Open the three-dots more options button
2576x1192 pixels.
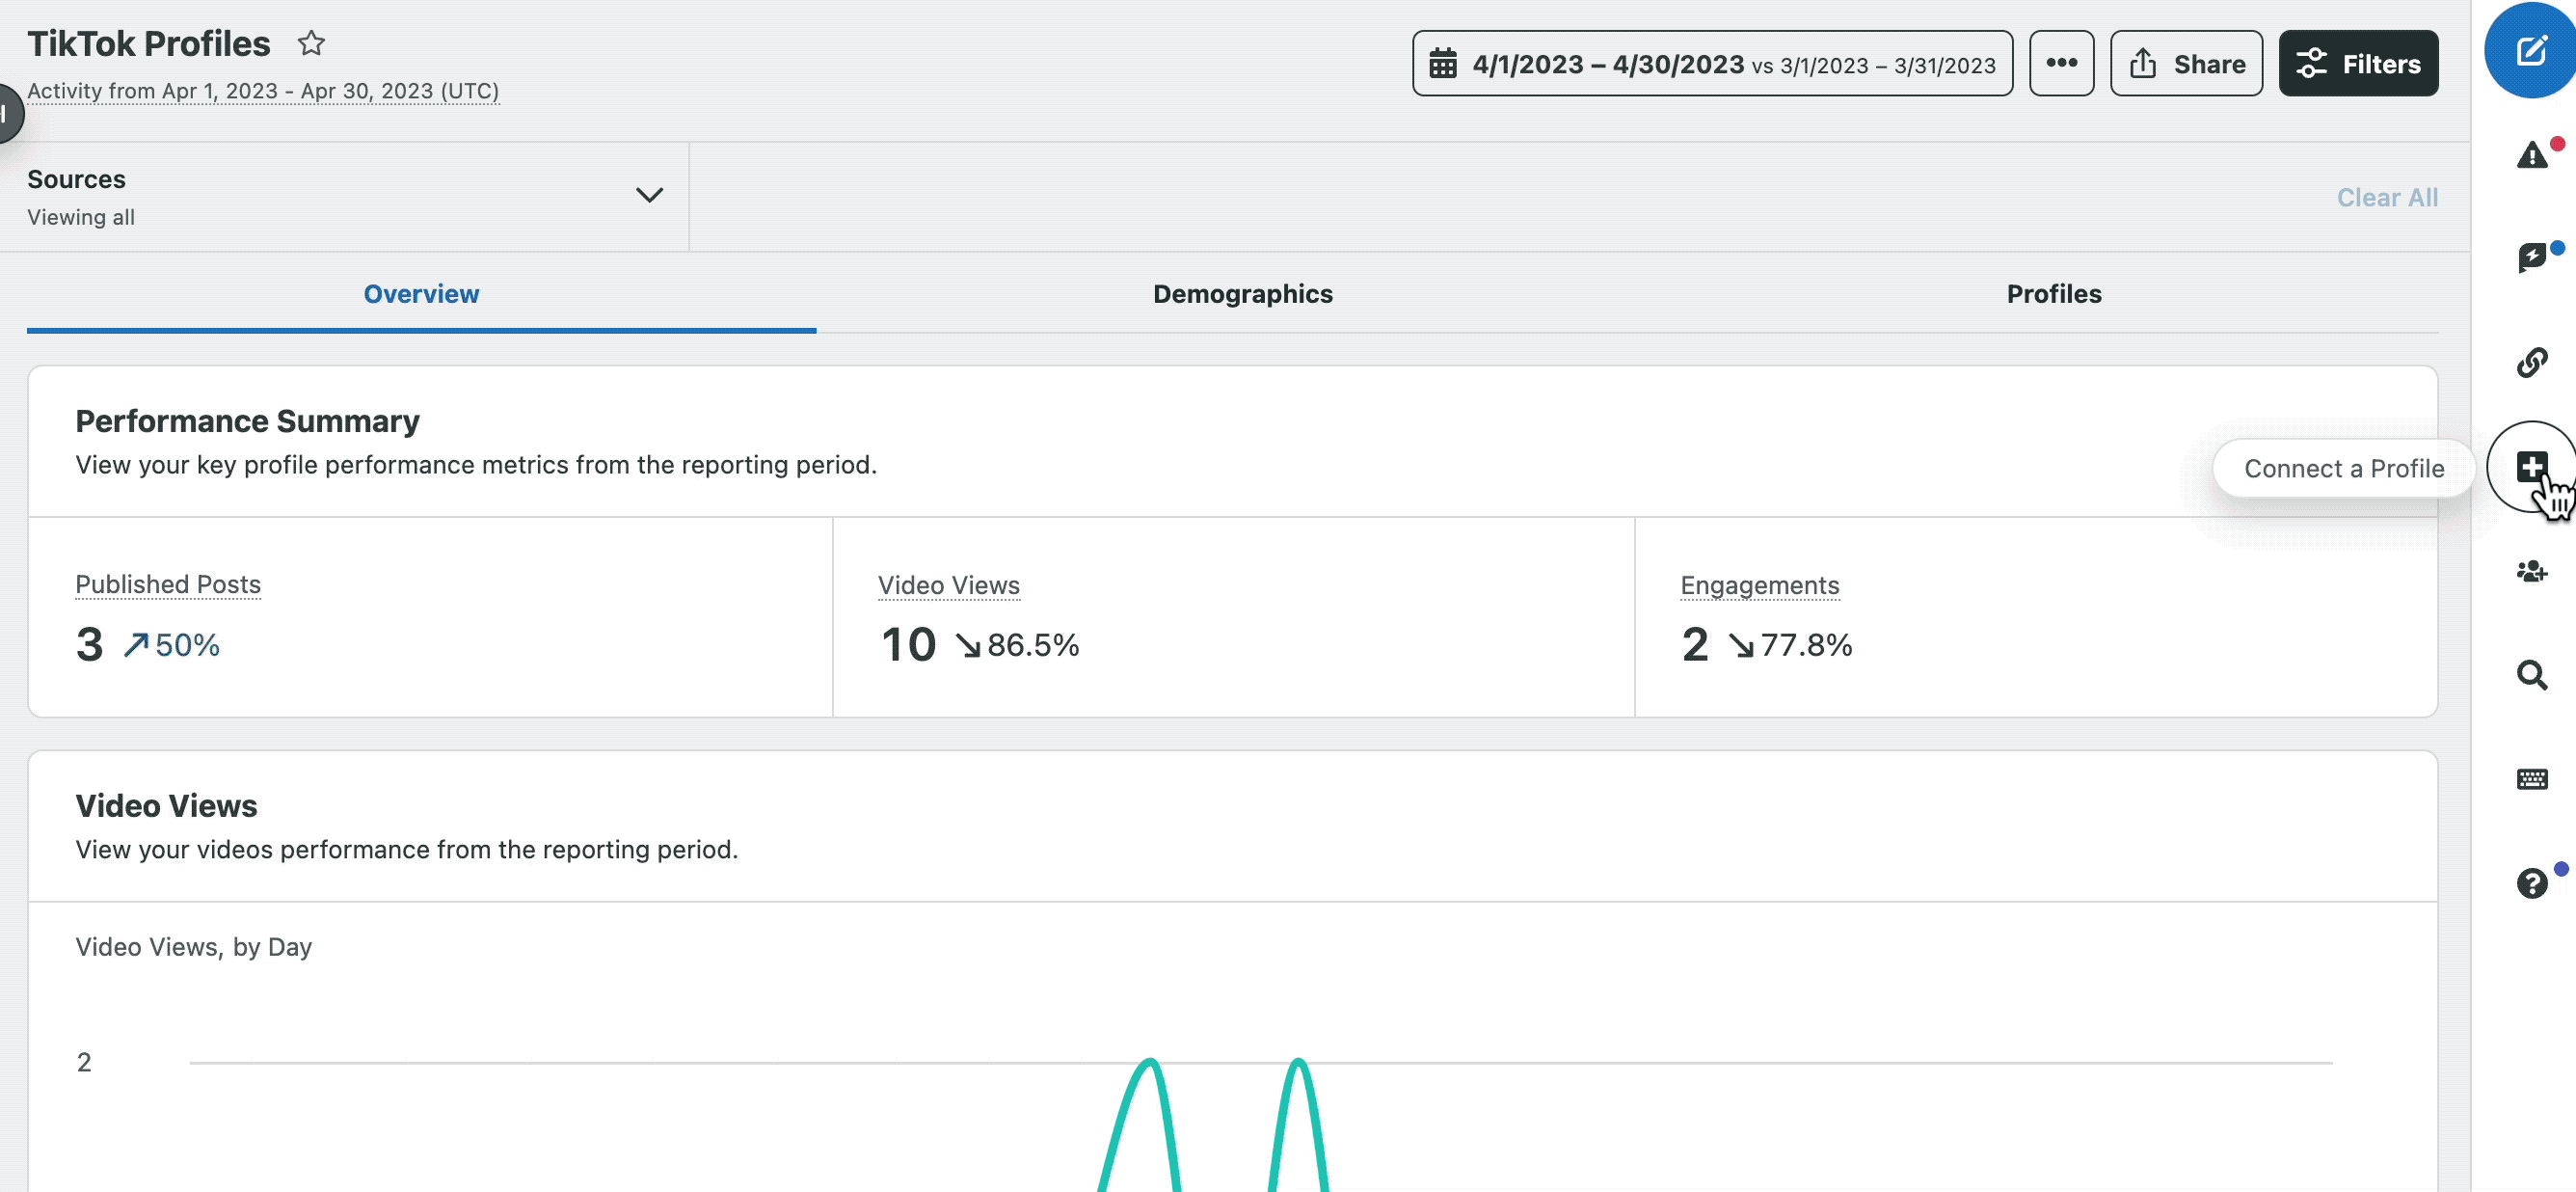[2061, 63]
